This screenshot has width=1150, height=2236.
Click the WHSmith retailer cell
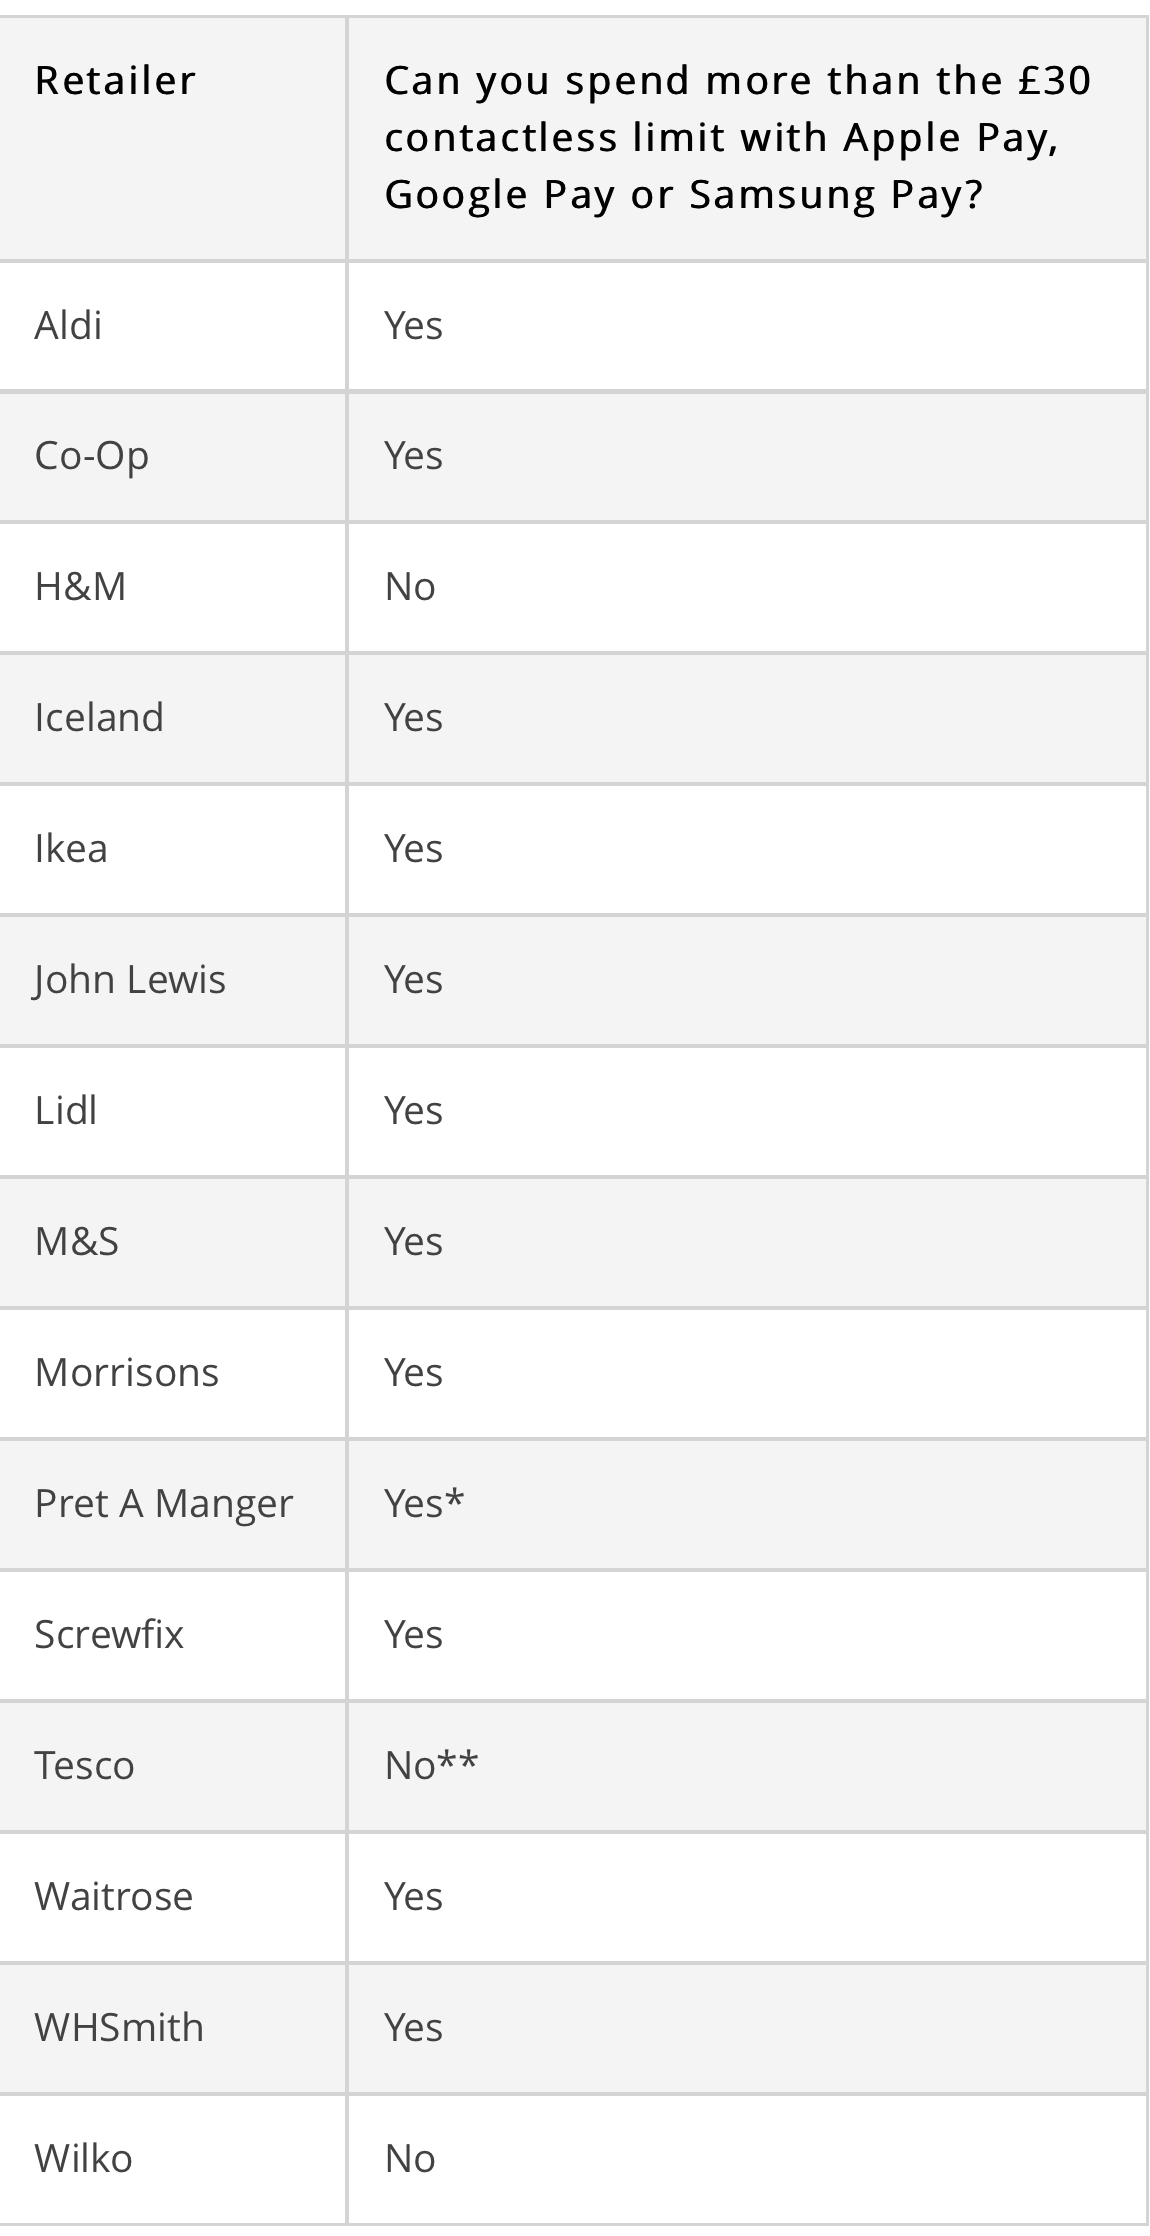pyautogui.click(x=118, y=2027)
